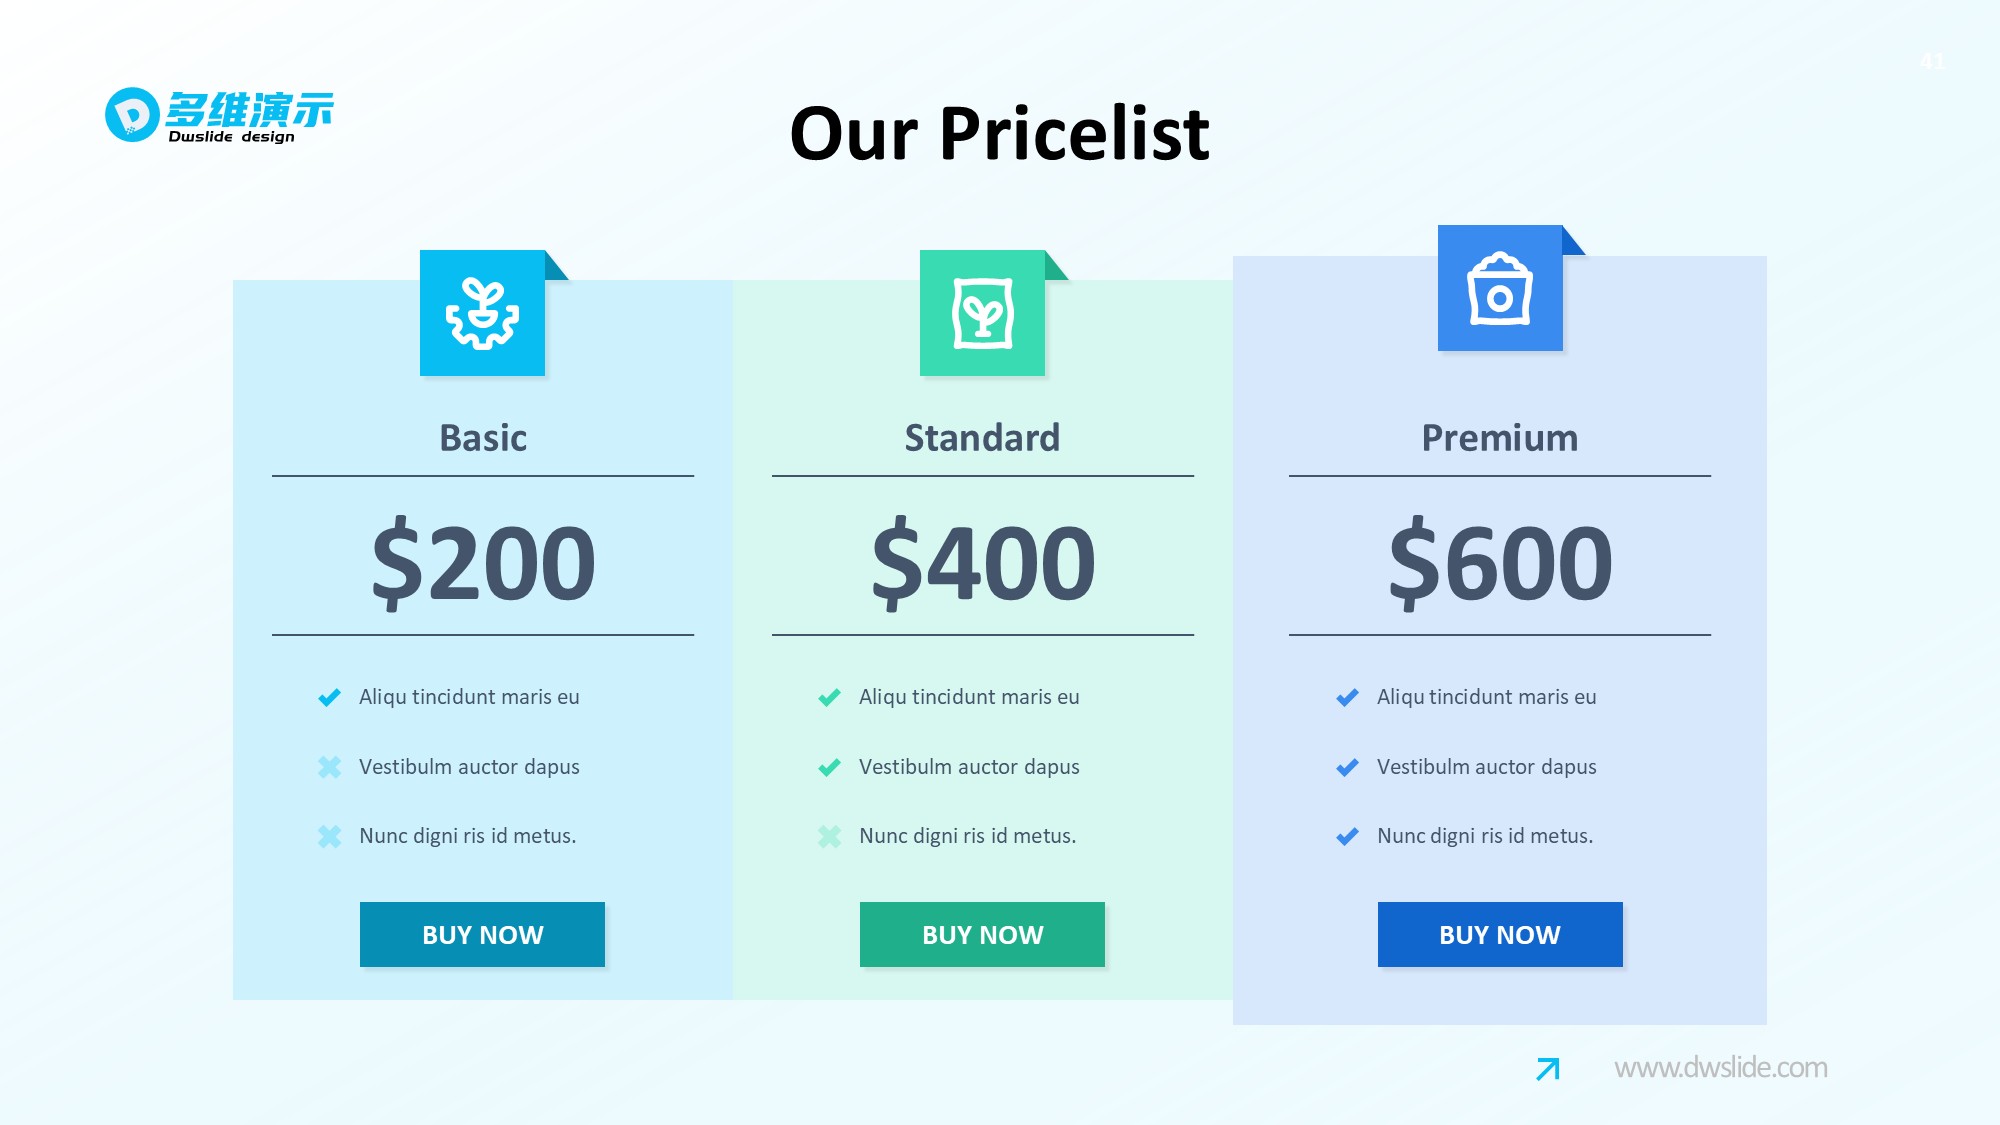
Task: Click the blue arrow next to website URL
Action: click(x=1547, y=1069)
